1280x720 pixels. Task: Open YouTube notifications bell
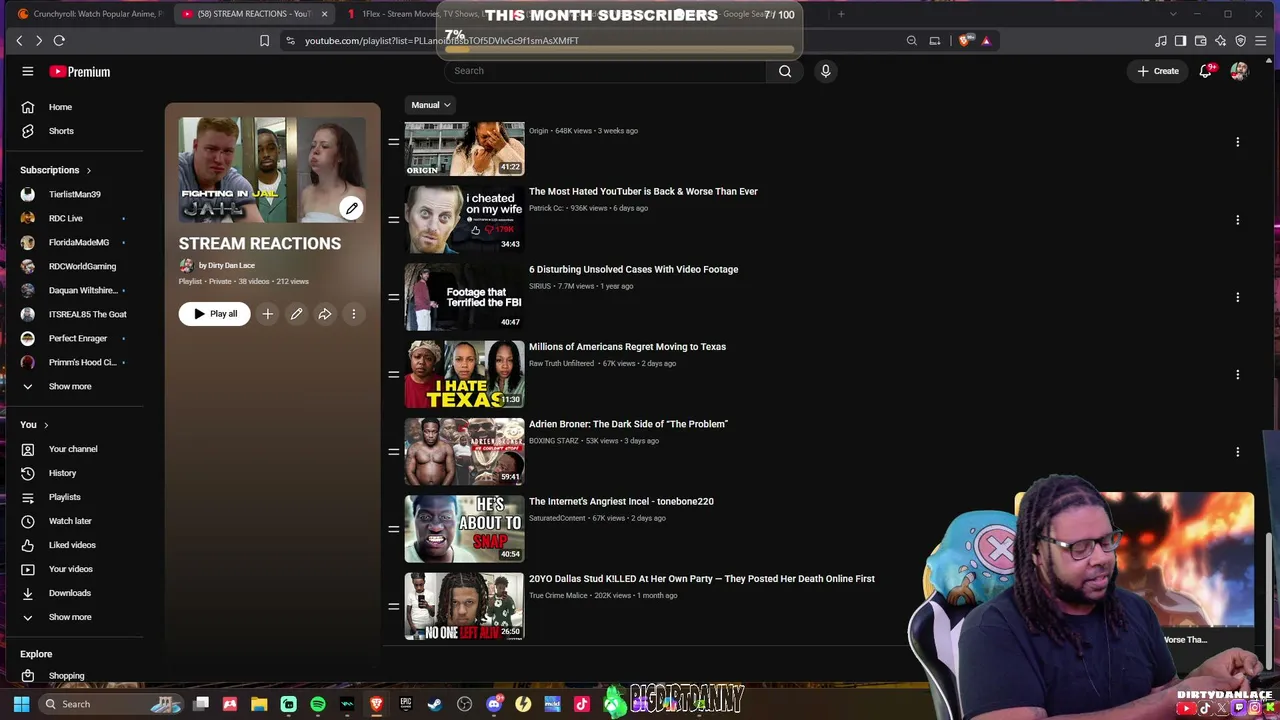coord(1206,71)
